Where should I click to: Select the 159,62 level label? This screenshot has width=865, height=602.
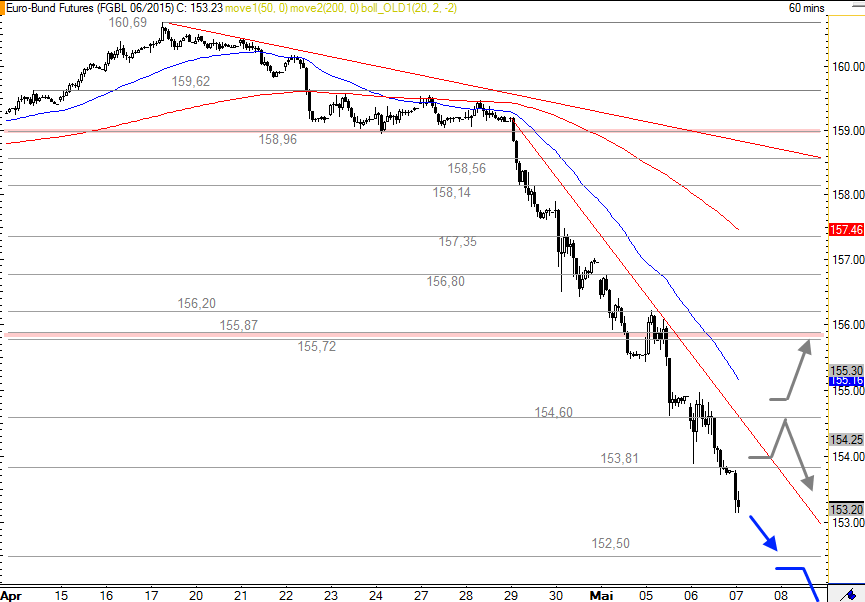coord(191,81)
